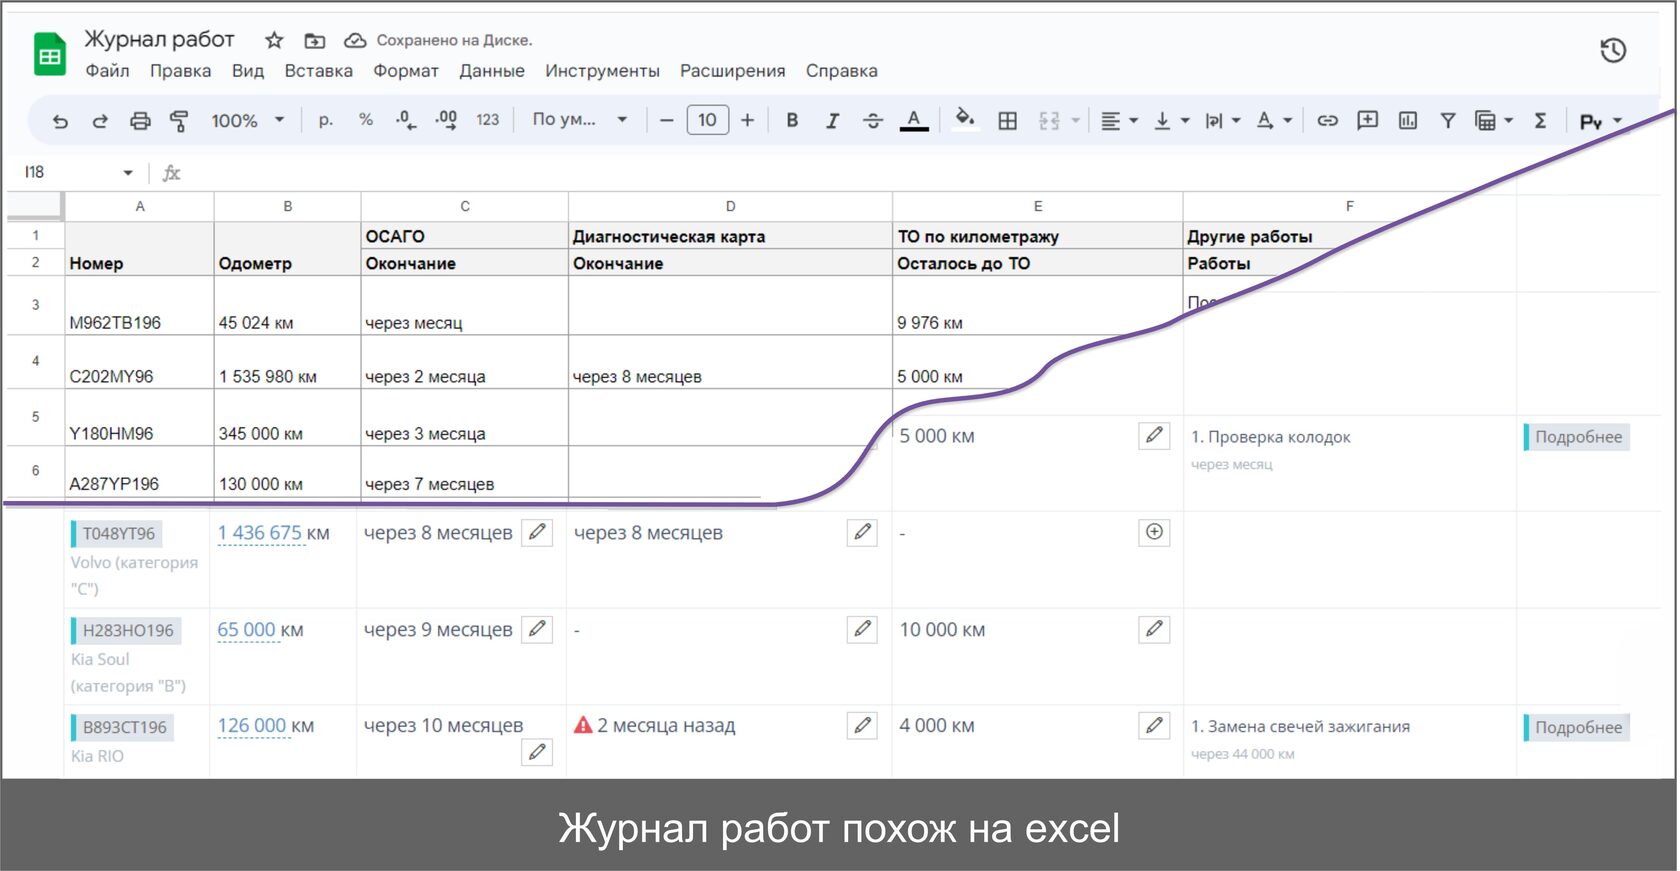Redo the last undone action

click(x=100, y=121)
